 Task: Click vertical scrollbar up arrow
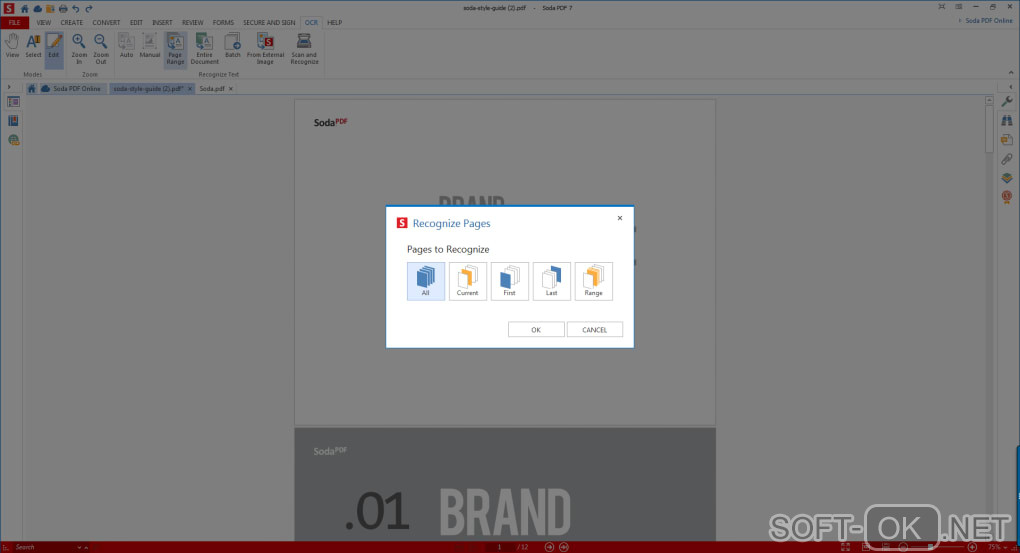click(989, 101)
